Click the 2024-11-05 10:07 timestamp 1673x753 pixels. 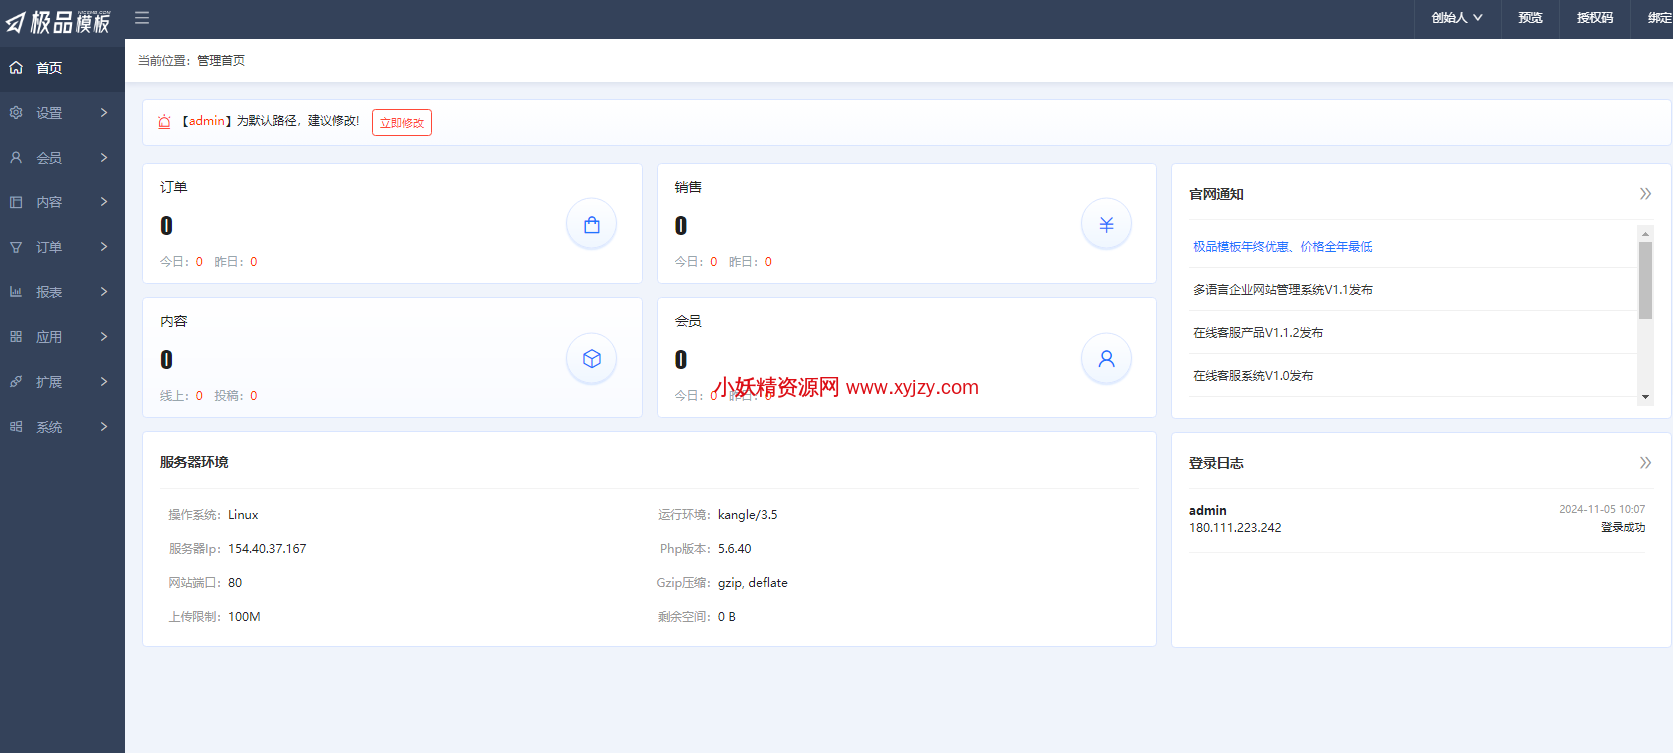tap(1602, 509)
